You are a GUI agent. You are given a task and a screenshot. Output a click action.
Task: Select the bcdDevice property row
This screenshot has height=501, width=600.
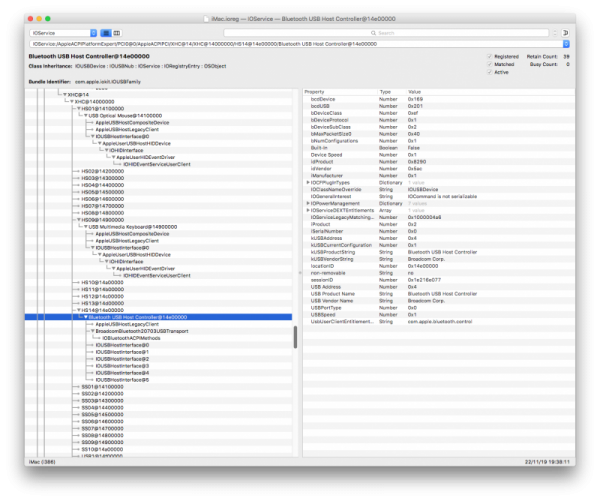coord(439,99)
